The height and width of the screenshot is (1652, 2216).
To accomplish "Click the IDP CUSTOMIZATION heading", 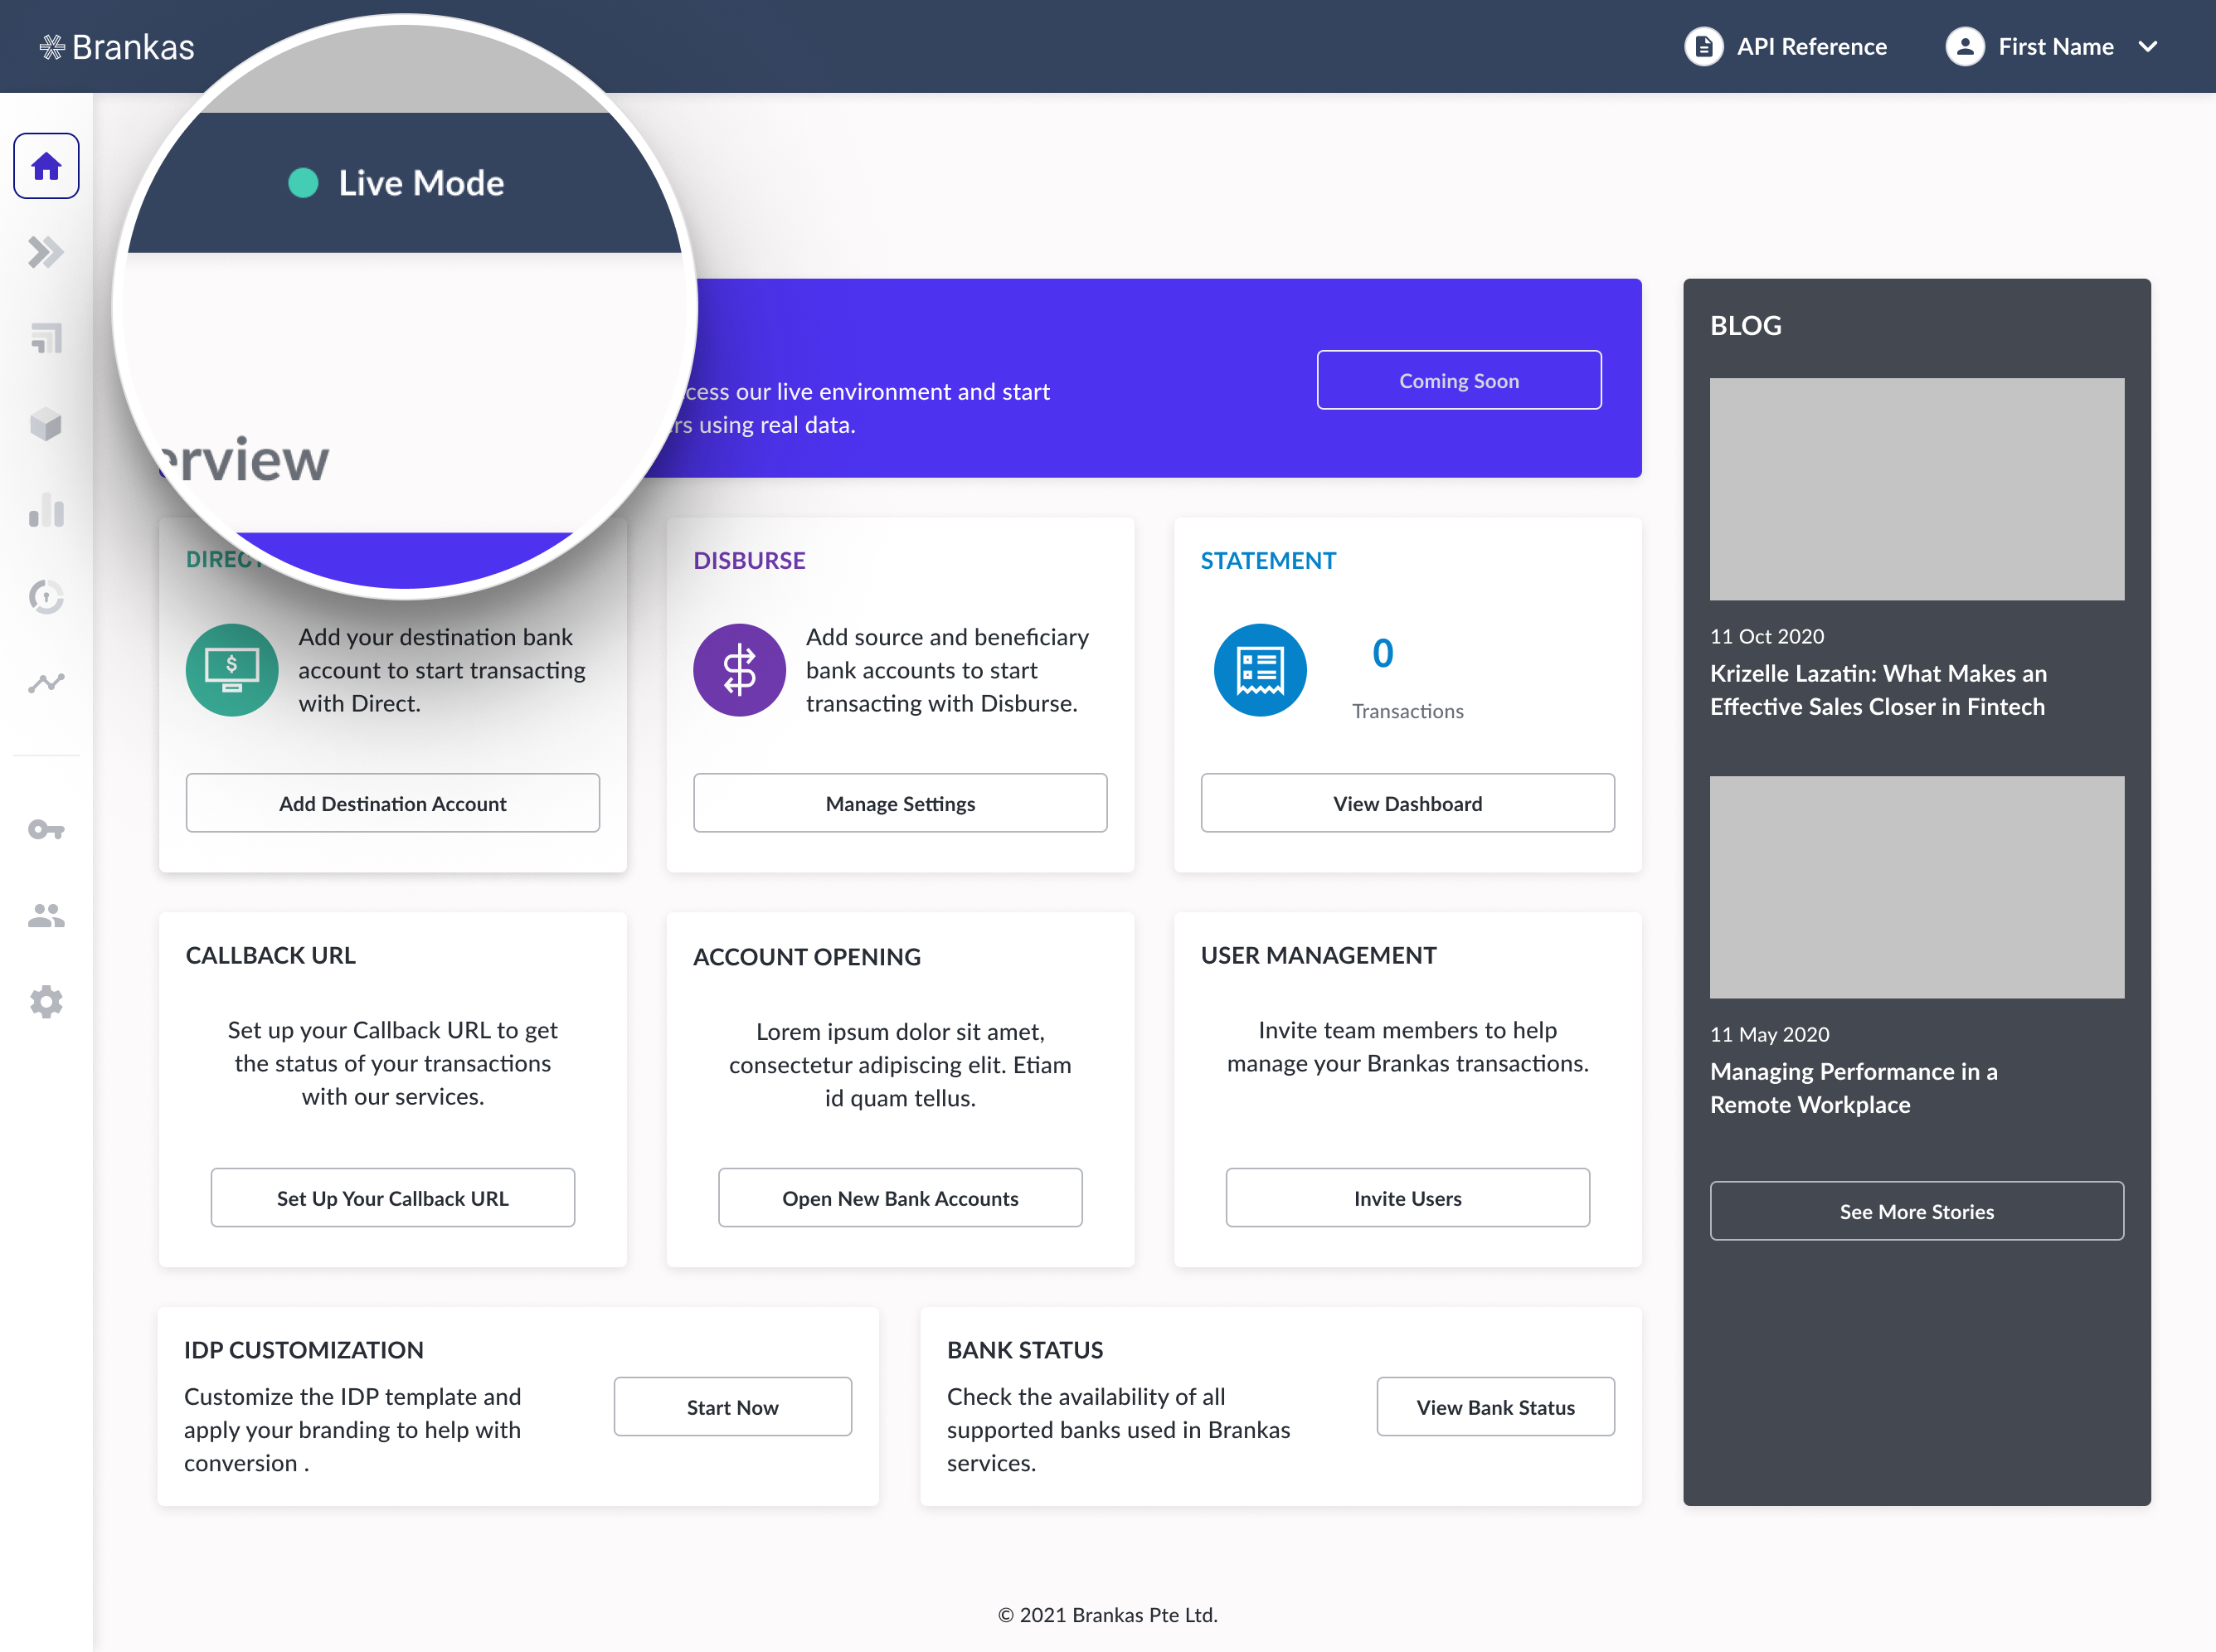I will coord(304,1350).
